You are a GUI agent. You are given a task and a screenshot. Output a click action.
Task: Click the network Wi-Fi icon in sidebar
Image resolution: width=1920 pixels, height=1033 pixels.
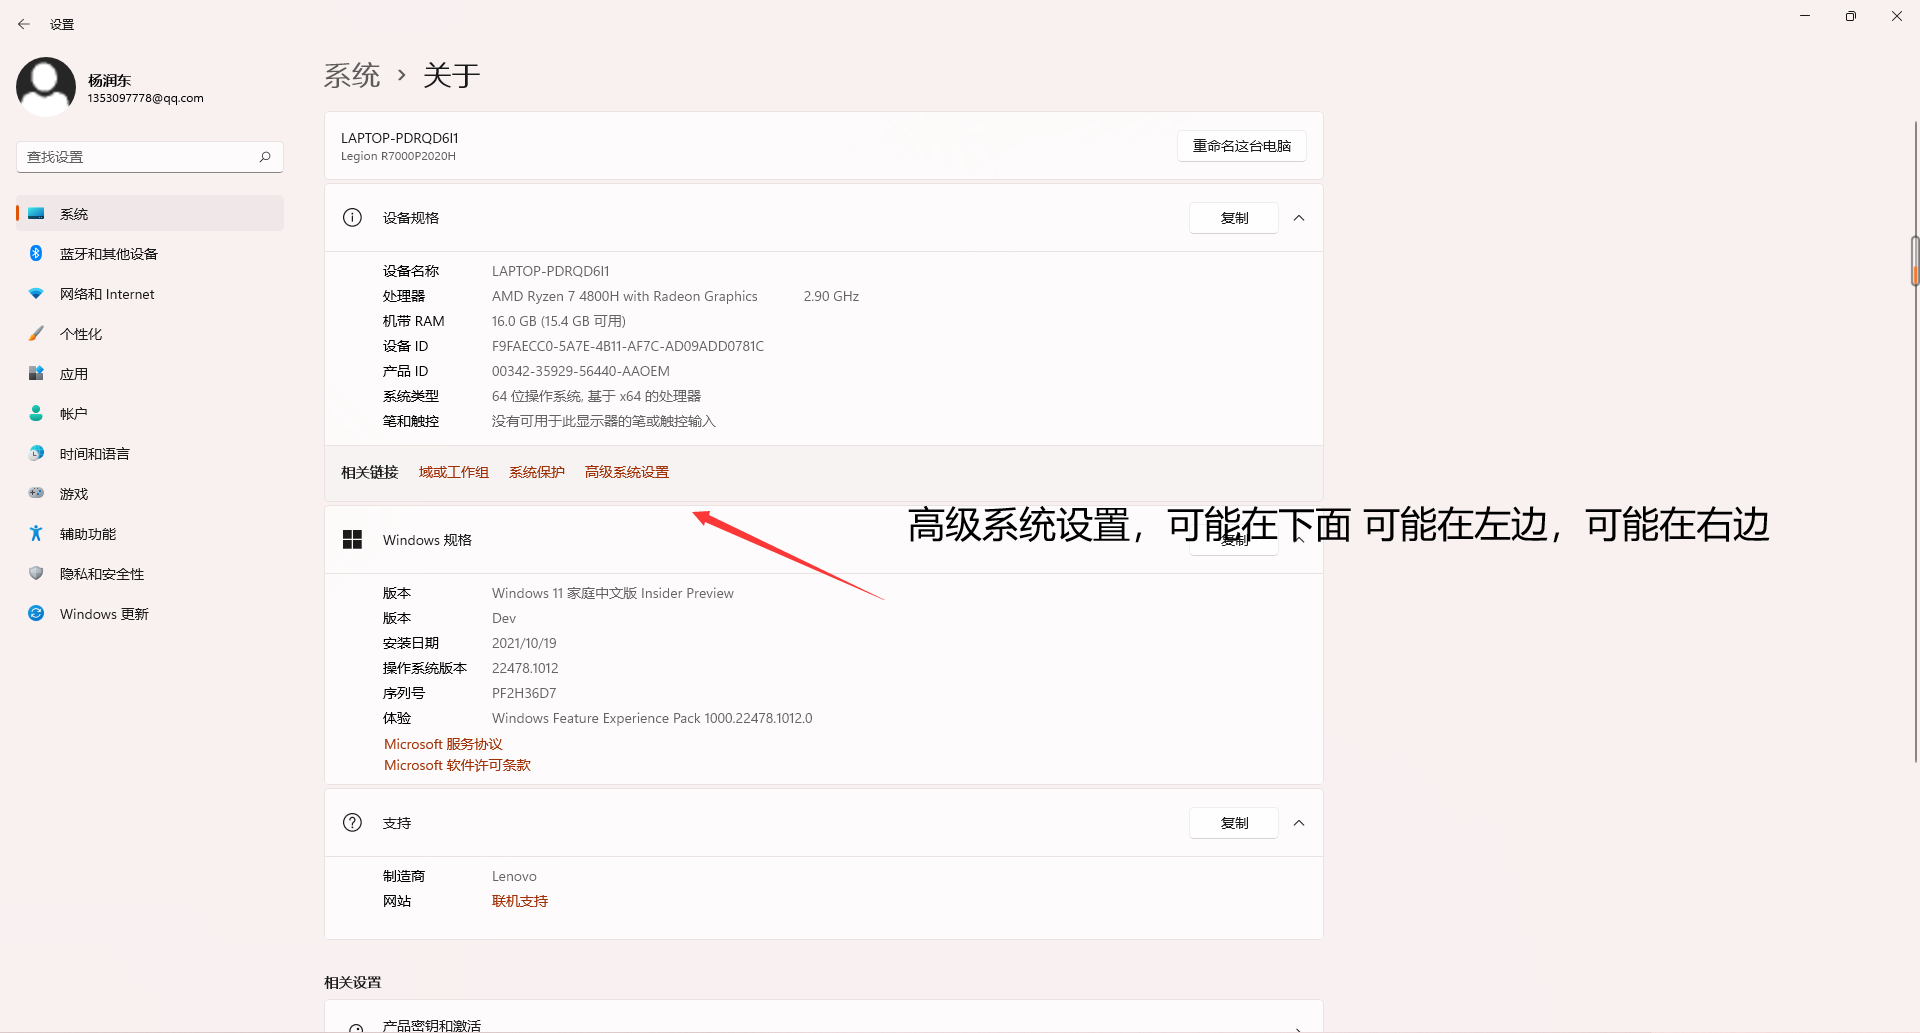(36, 294)
